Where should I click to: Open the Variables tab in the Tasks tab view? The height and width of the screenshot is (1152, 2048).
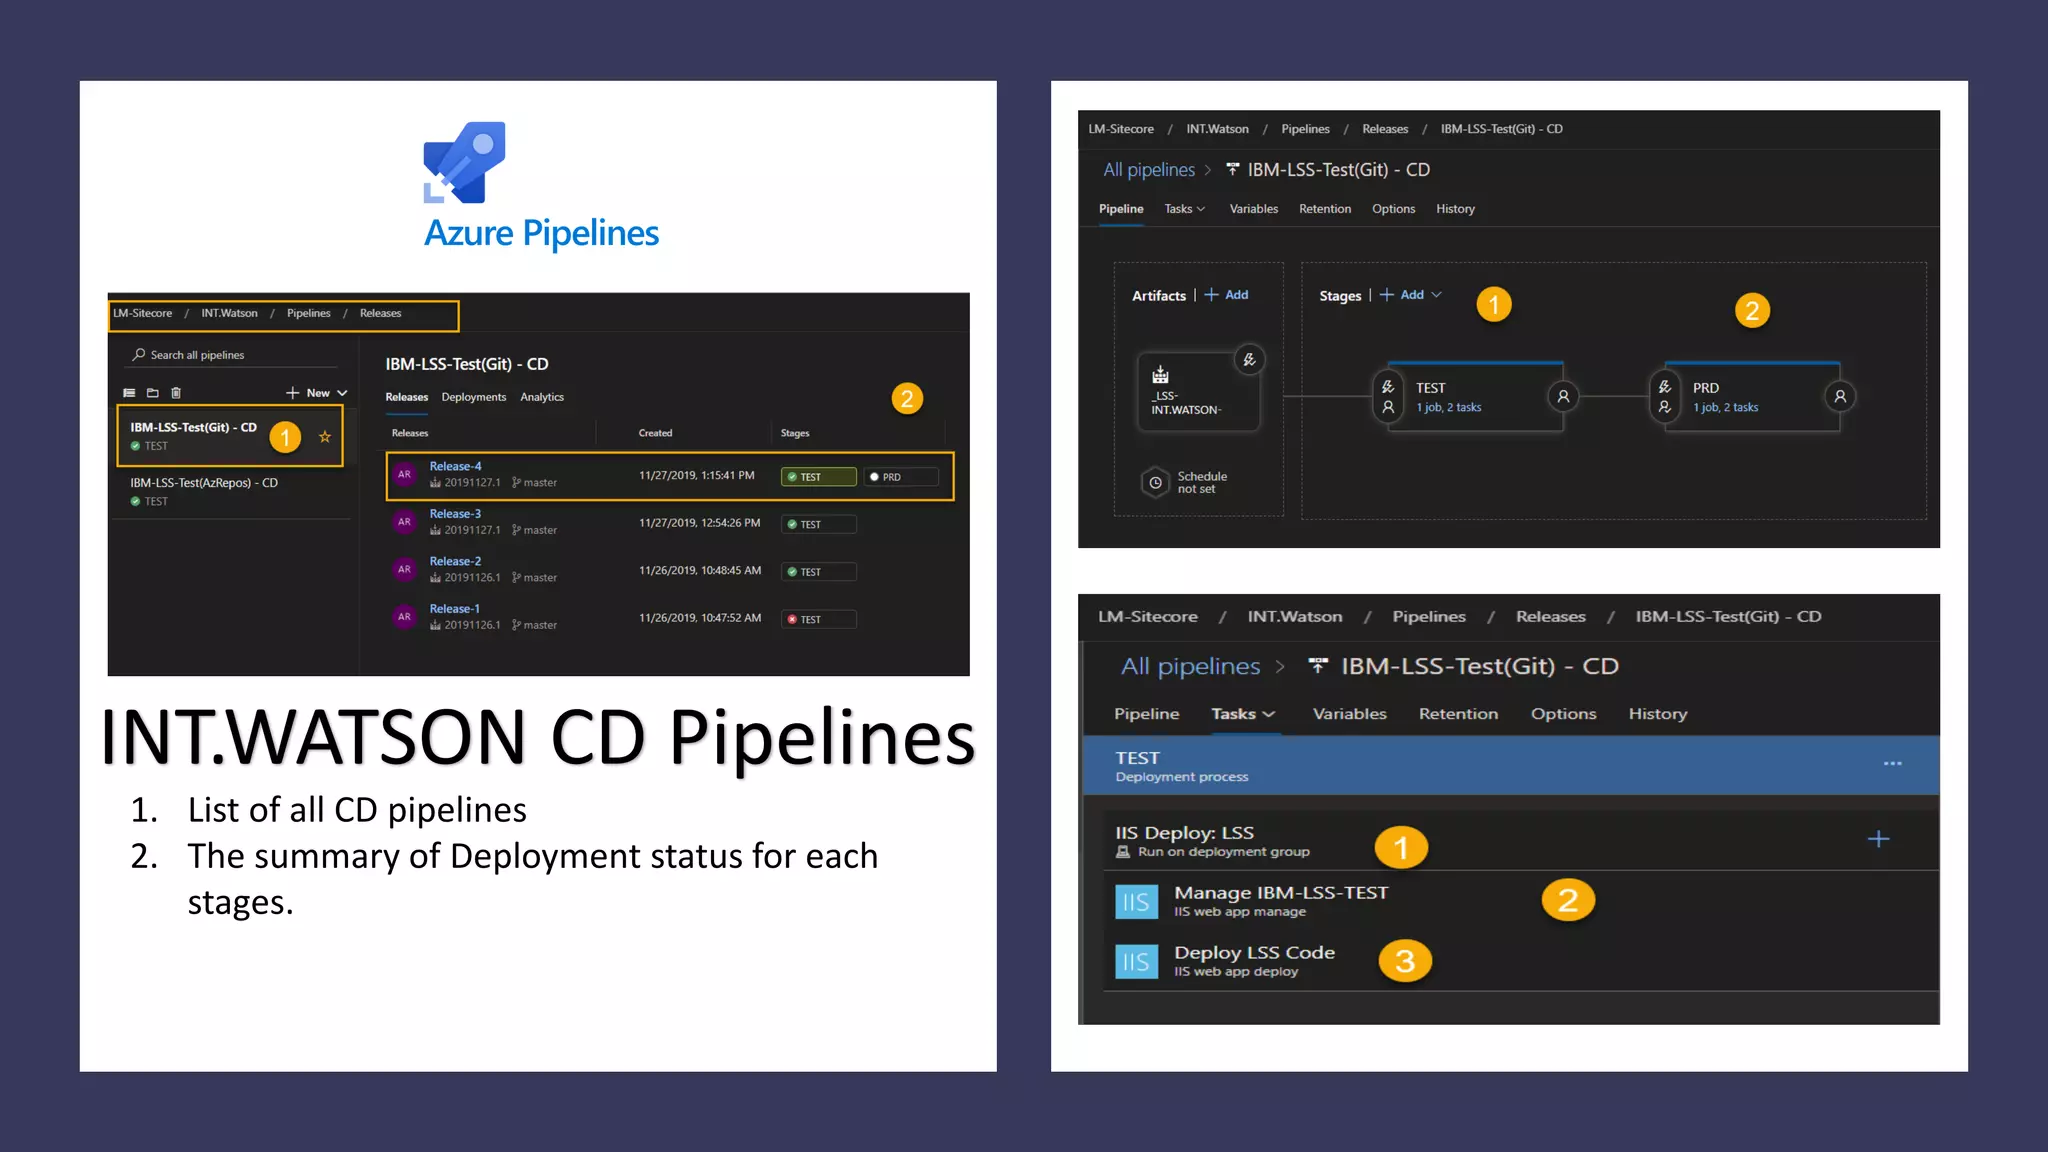[1349, 714]
